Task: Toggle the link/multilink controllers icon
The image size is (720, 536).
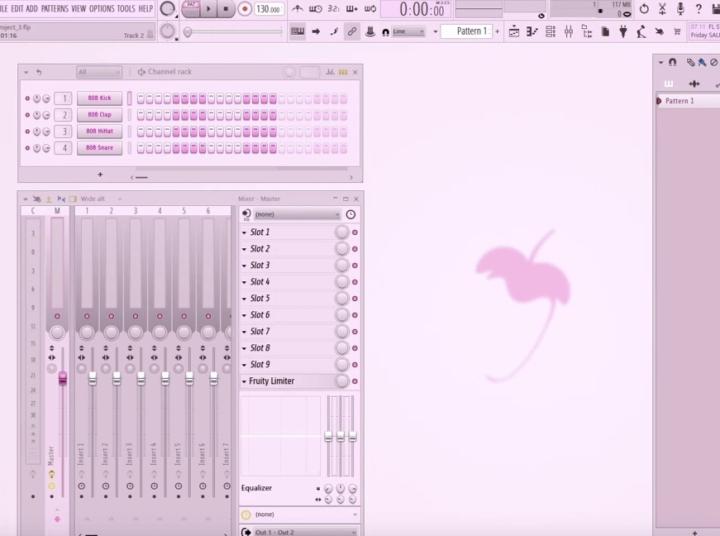Action: click(352, 31)
